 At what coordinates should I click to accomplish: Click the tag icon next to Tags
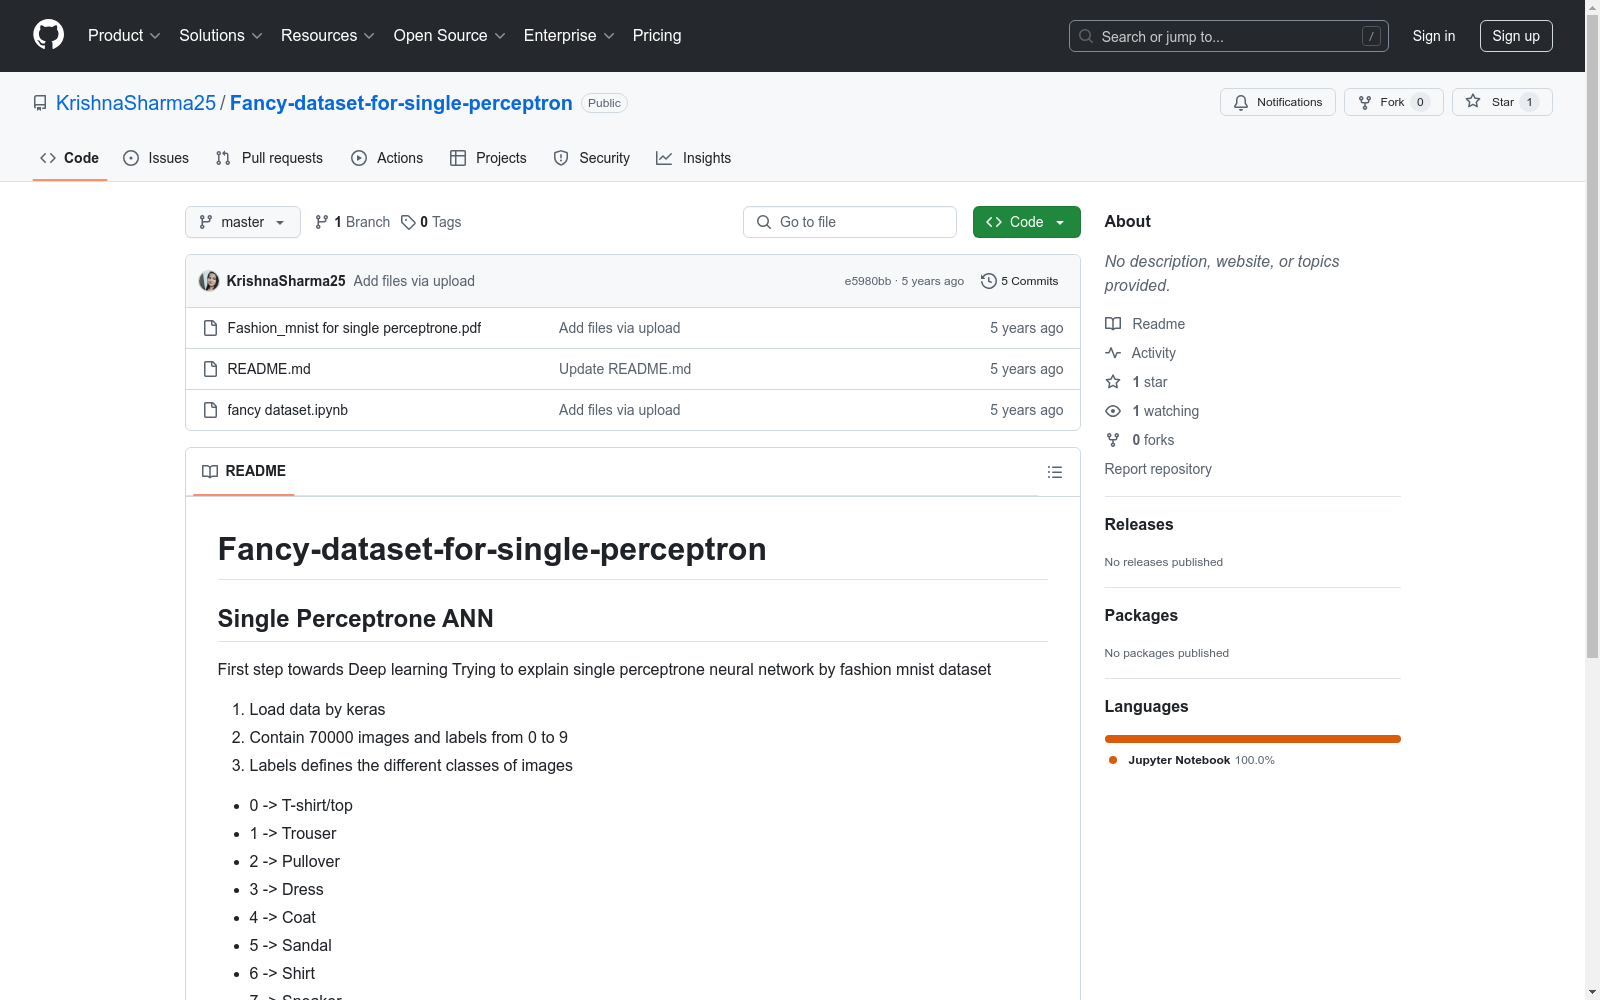point(408,222)
